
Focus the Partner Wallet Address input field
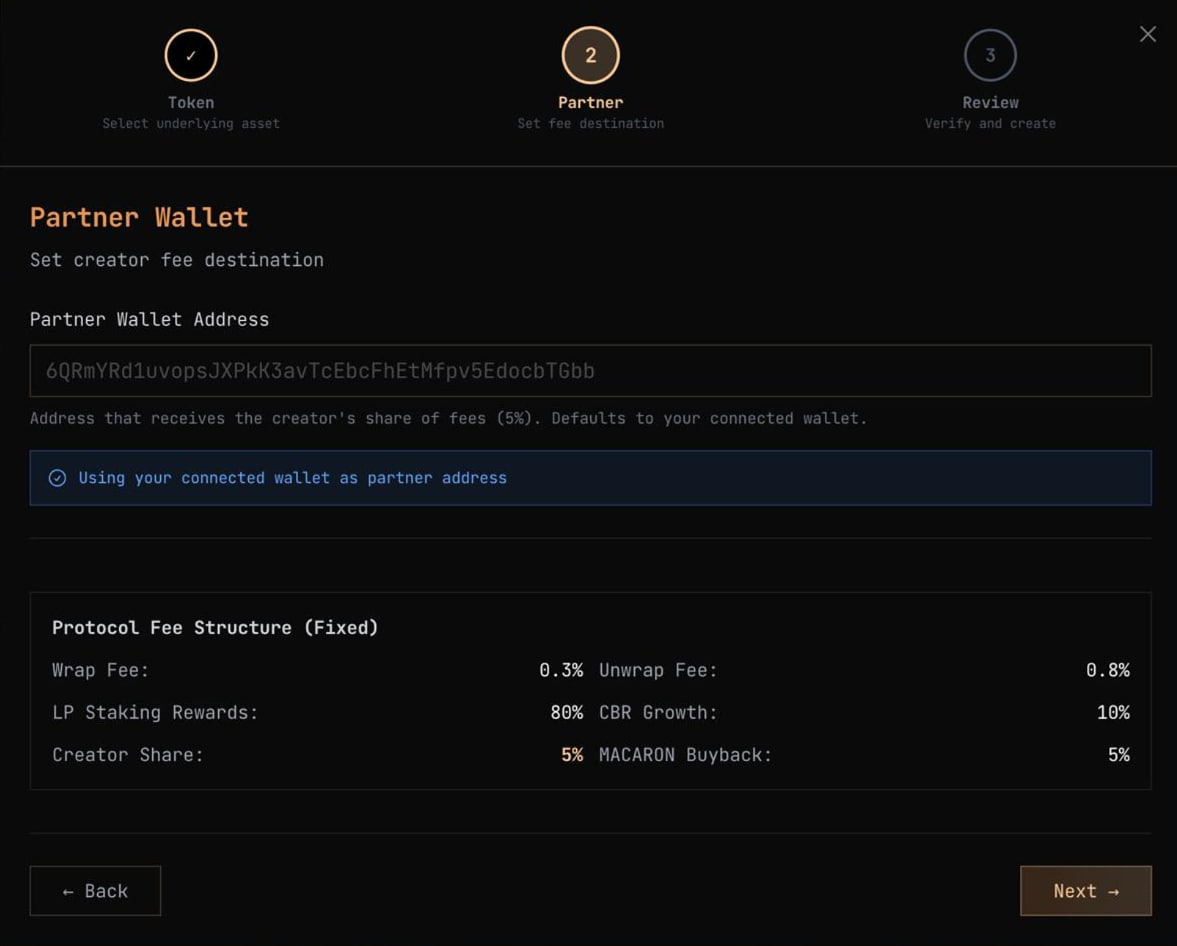tap(590, 371)
